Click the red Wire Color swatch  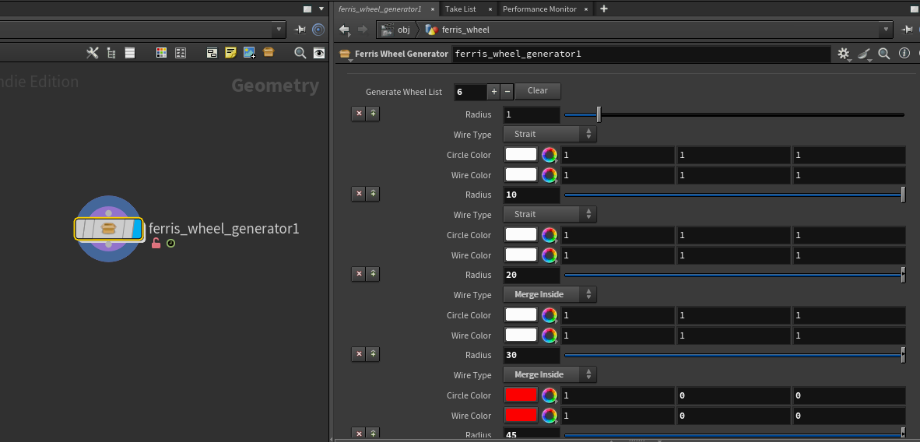click(x=521, y=415)
